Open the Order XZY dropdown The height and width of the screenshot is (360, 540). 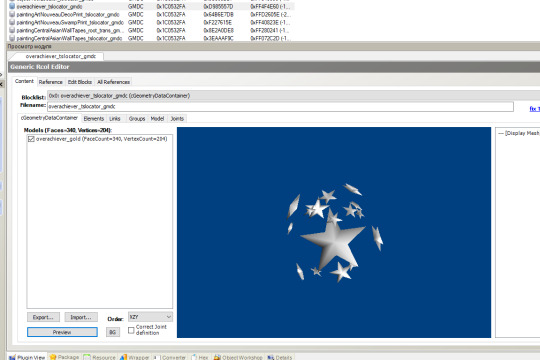pyautogui.click(x=150, y=317)
